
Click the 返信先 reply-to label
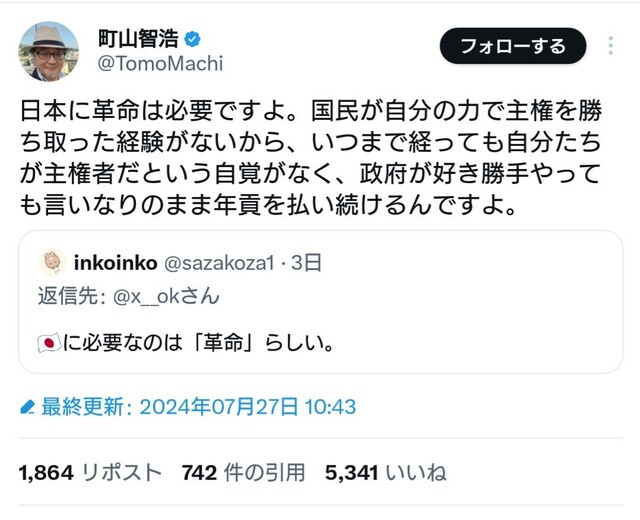73,296
